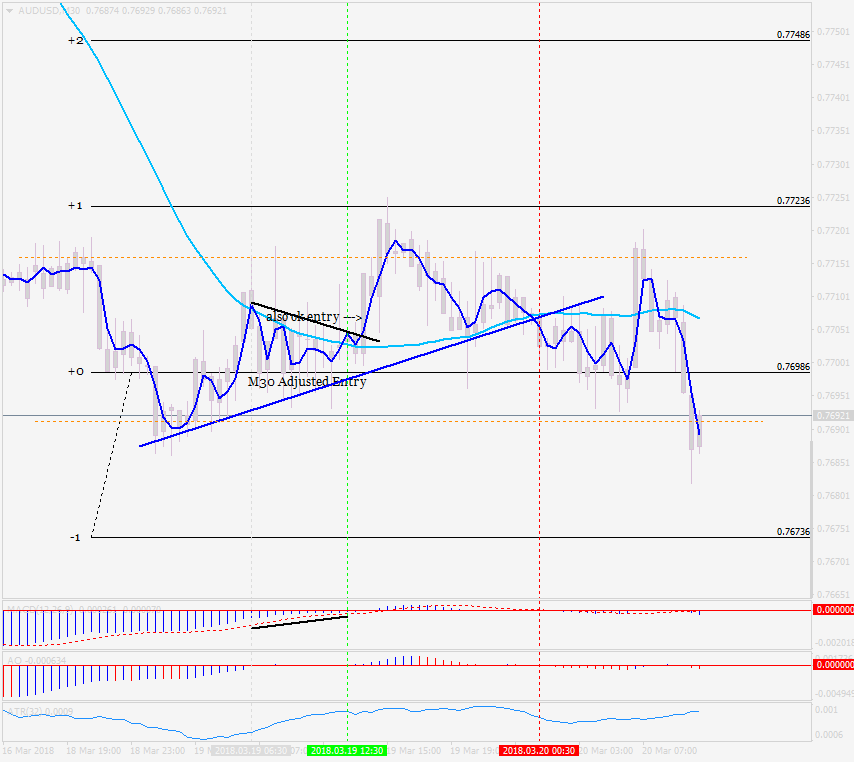Select the 0.76736 price level label

coord(793,531)
